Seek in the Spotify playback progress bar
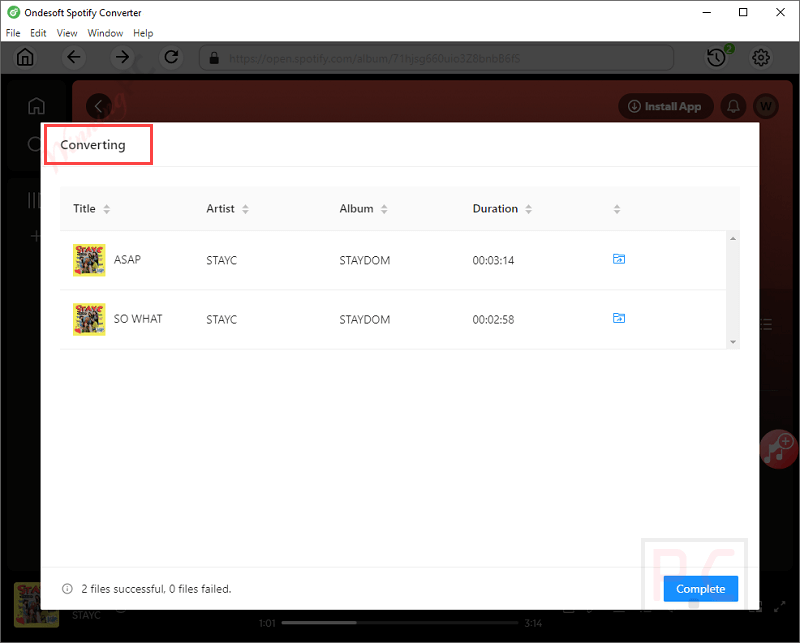Viewport: 800px width, 643px height. 399,623
